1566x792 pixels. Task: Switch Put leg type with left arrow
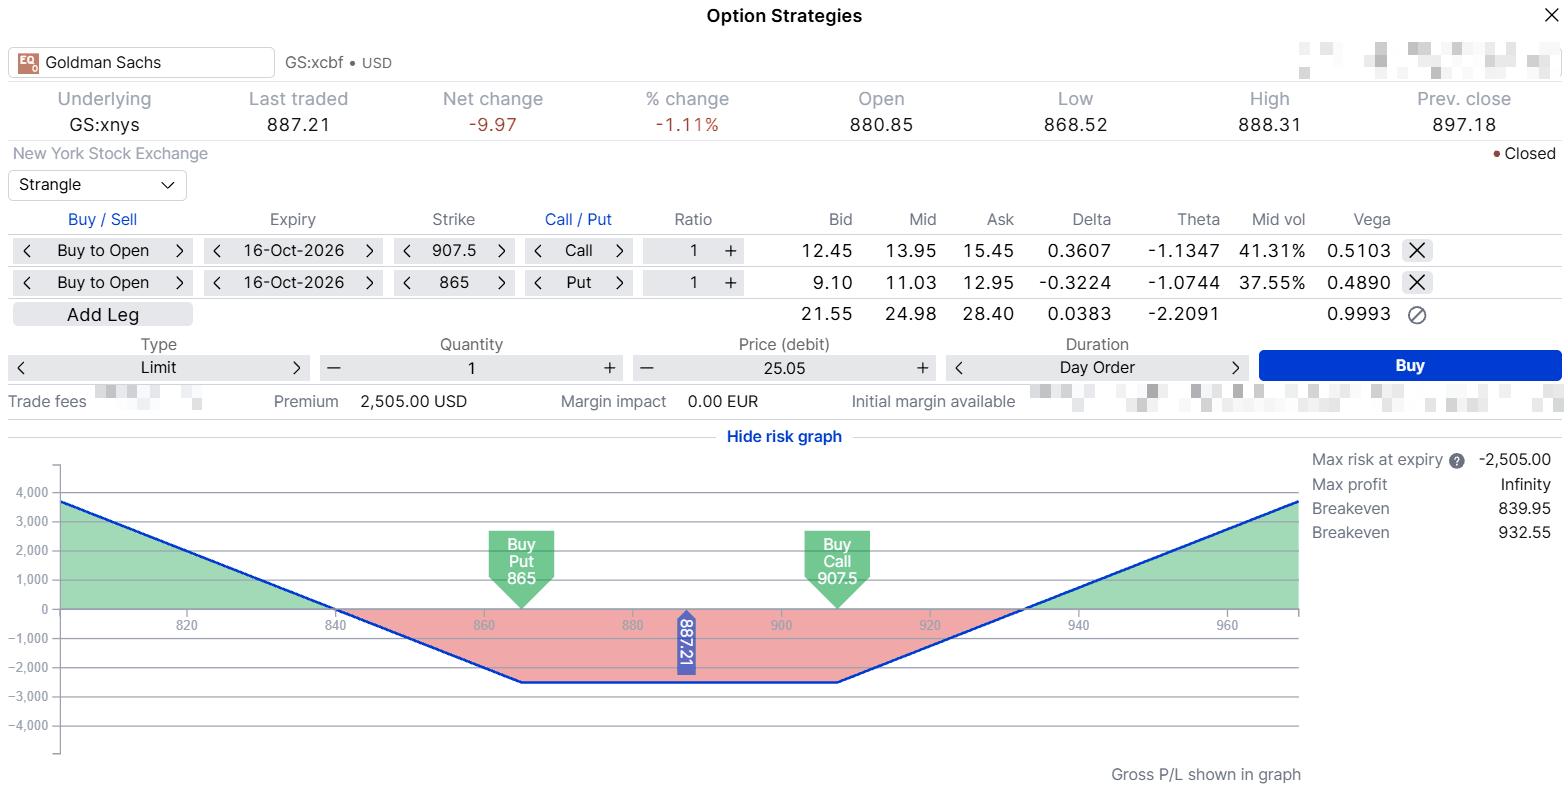coord(538,283)
